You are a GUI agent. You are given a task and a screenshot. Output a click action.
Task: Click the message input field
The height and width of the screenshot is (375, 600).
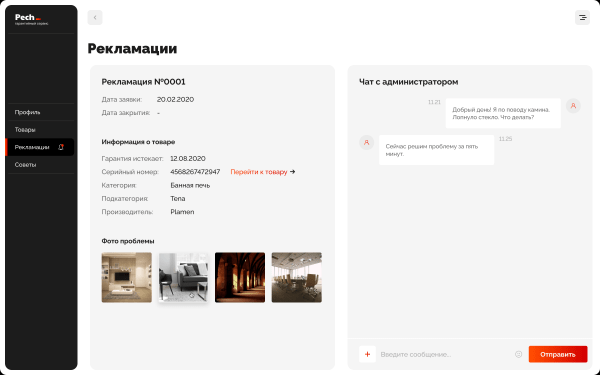[x=446, y=354]
